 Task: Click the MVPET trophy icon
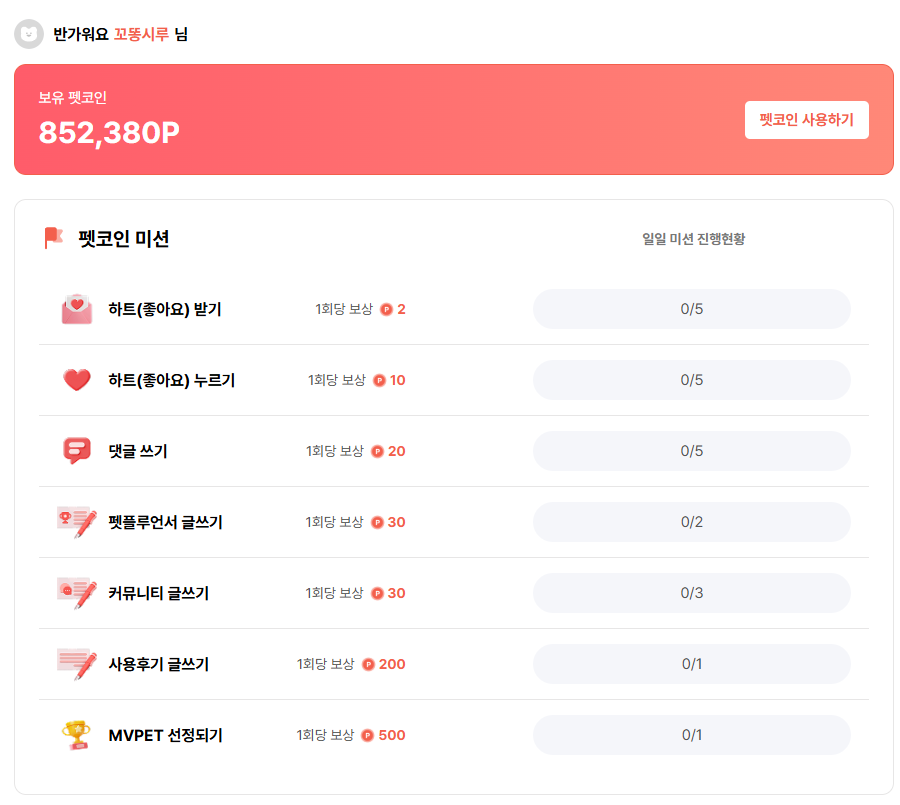[76, 735]
